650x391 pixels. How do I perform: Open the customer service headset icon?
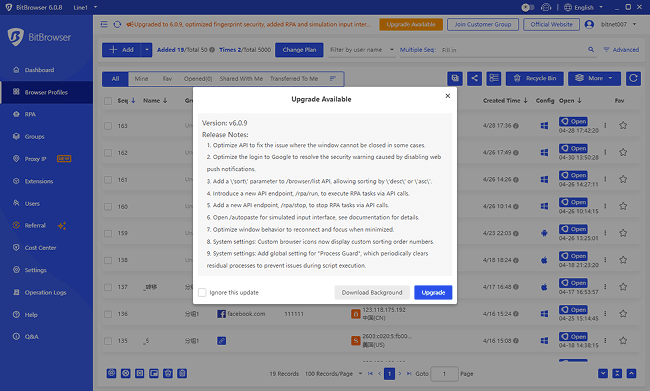coord(546,7)
